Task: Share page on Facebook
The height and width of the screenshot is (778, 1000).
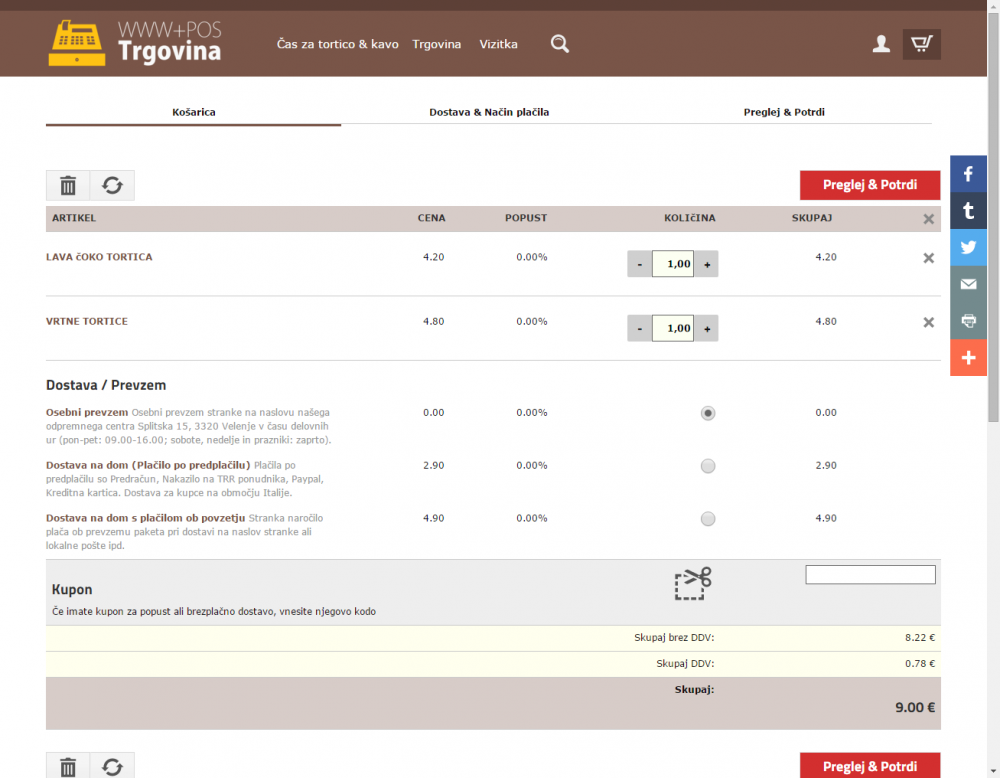Action: pyautogui.click(x=968, y=174)
